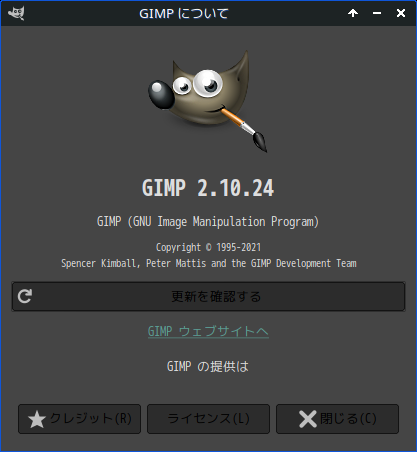Show the license with ライセンス(L)
This screenshot has width=417, height=452.
(x=208, y=419)
